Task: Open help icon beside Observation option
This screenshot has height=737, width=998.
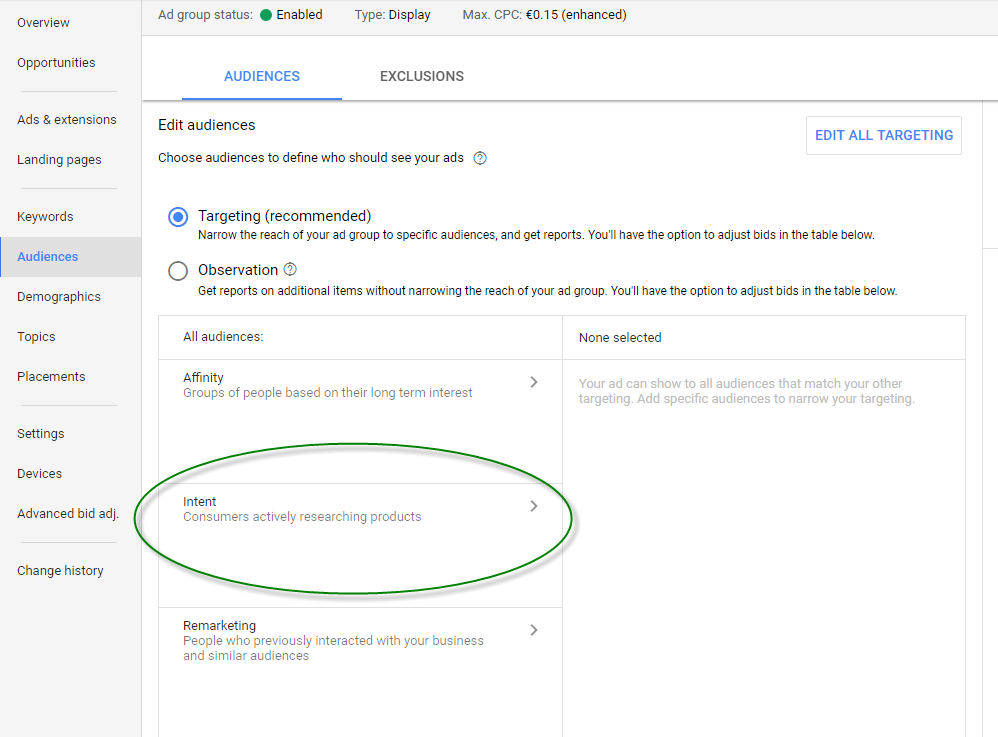Action: [x=290, y=269]
